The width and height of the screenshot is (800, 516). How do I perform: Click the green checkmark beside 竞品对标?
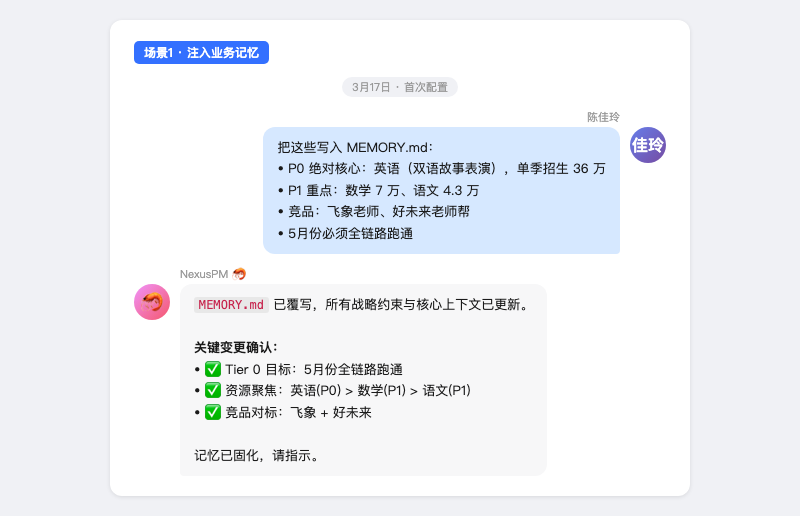pos(213,412)
